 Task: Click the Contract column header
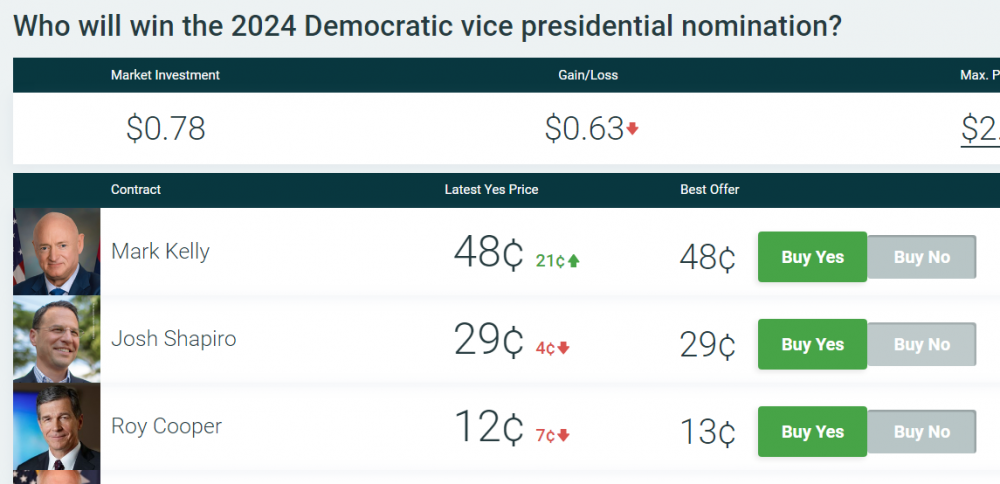pyautogui.click(x=136, y=189)
